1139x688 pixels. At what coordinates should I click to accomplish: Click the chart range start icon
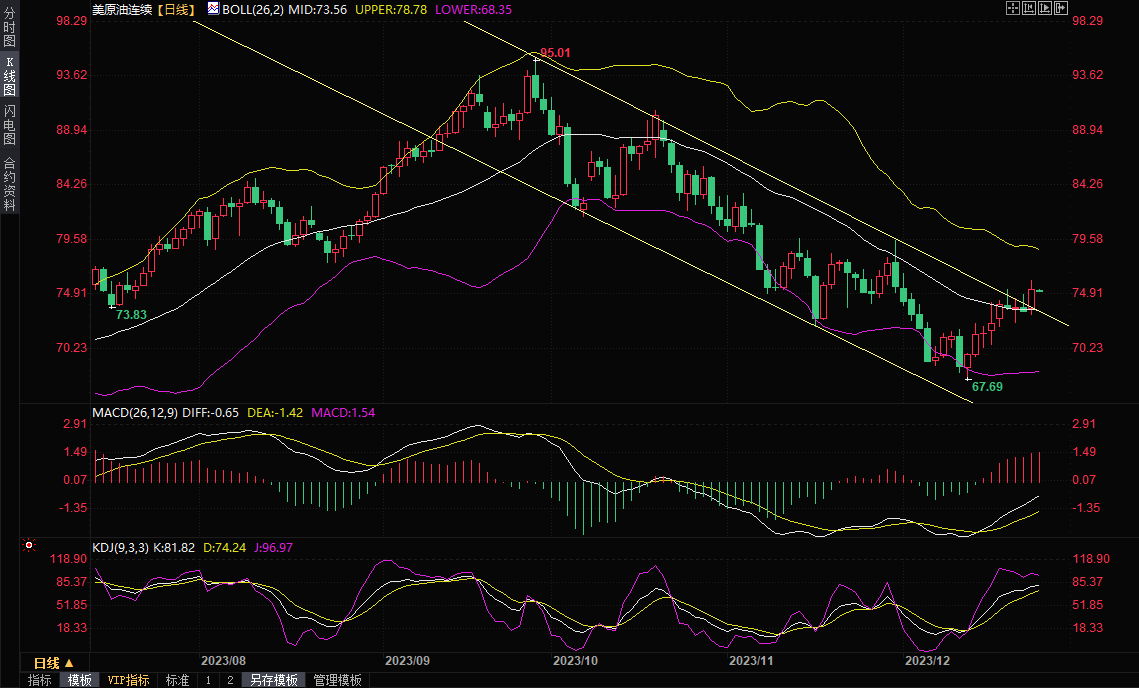pyautogui.click(x=1029, y=8)
